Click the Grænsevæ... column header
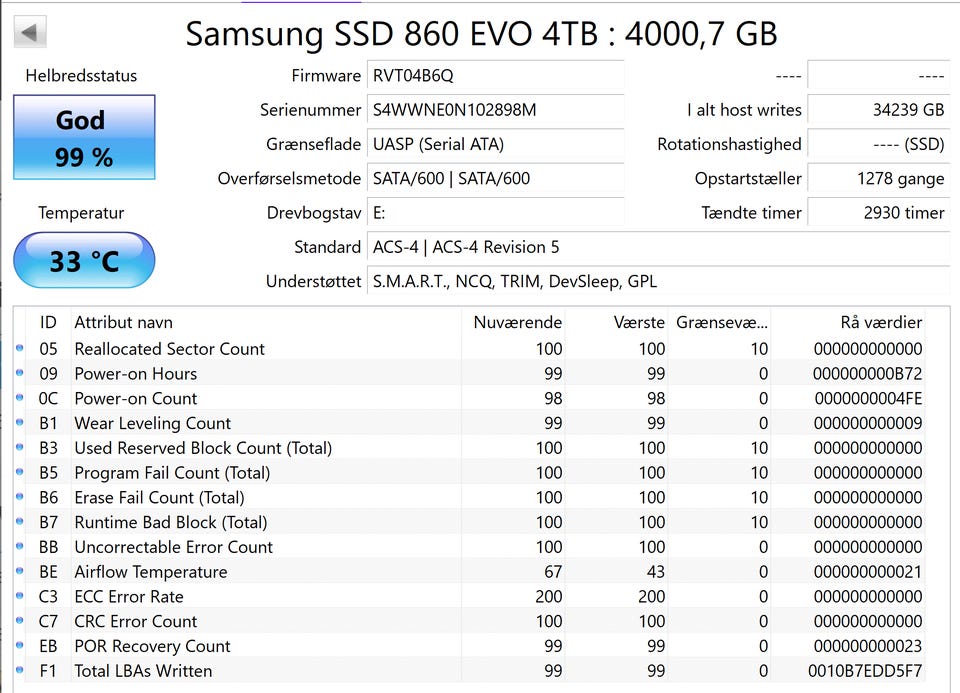The height and width of the screenshot is (693, 960). (x=721, y=322)
